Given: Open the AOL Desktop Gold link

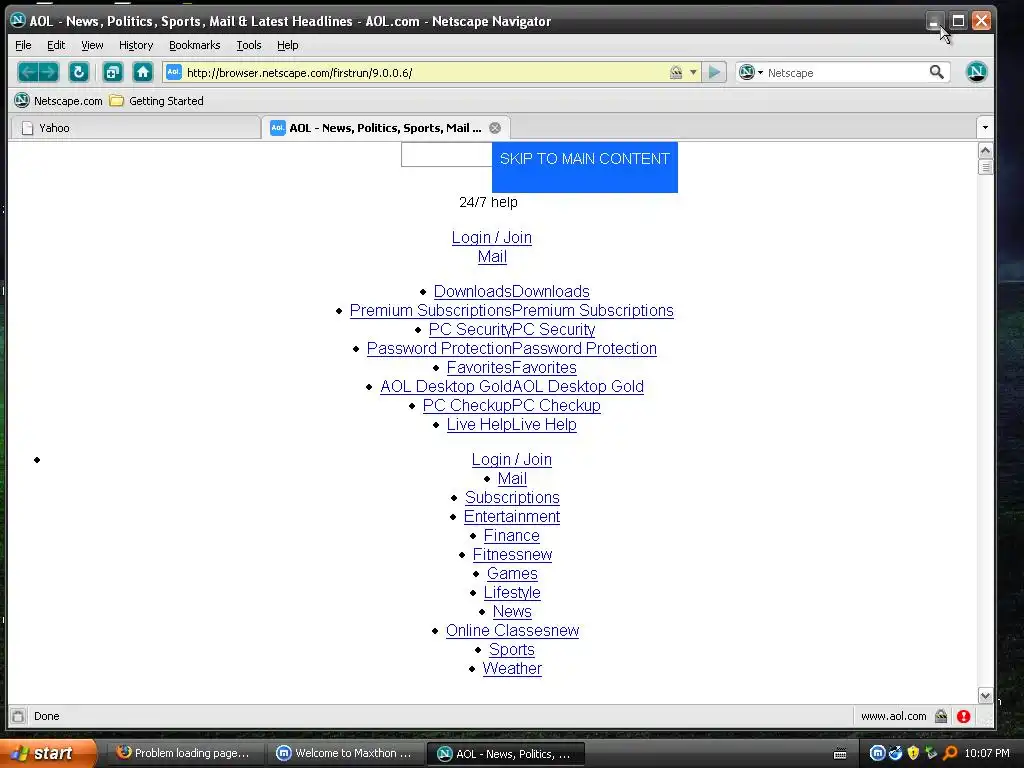Looking at the screenshot, I should point(511,386).
